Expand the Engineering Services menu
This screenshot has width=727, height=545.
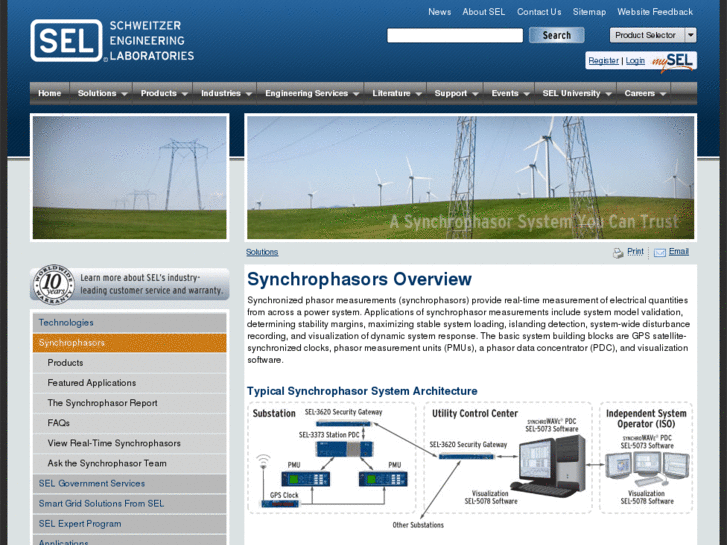click(311, 93)
